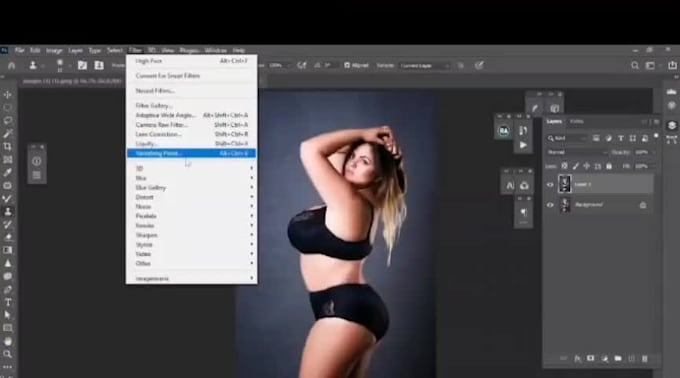
Task: Click the document tab title
Action: click(x=72, y=81)
